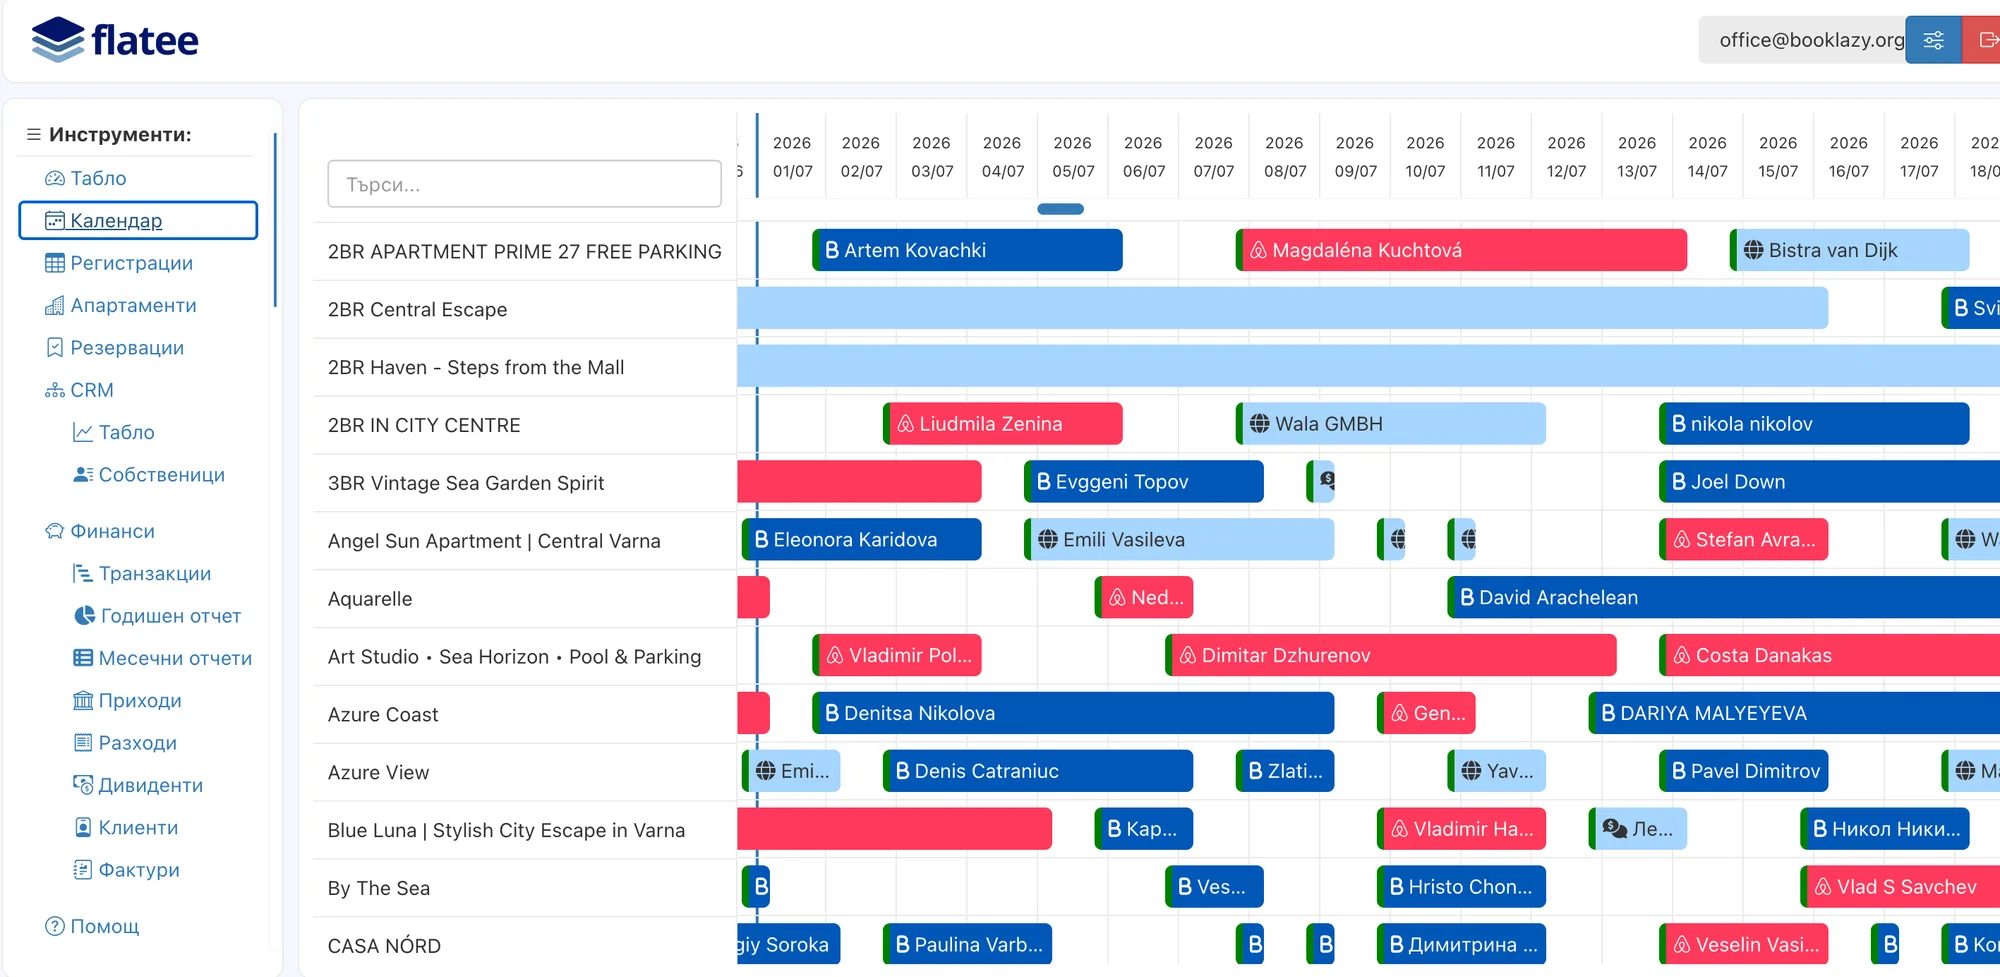Click the Табло dashboard icon at top of sidebar

click(55, 178)
